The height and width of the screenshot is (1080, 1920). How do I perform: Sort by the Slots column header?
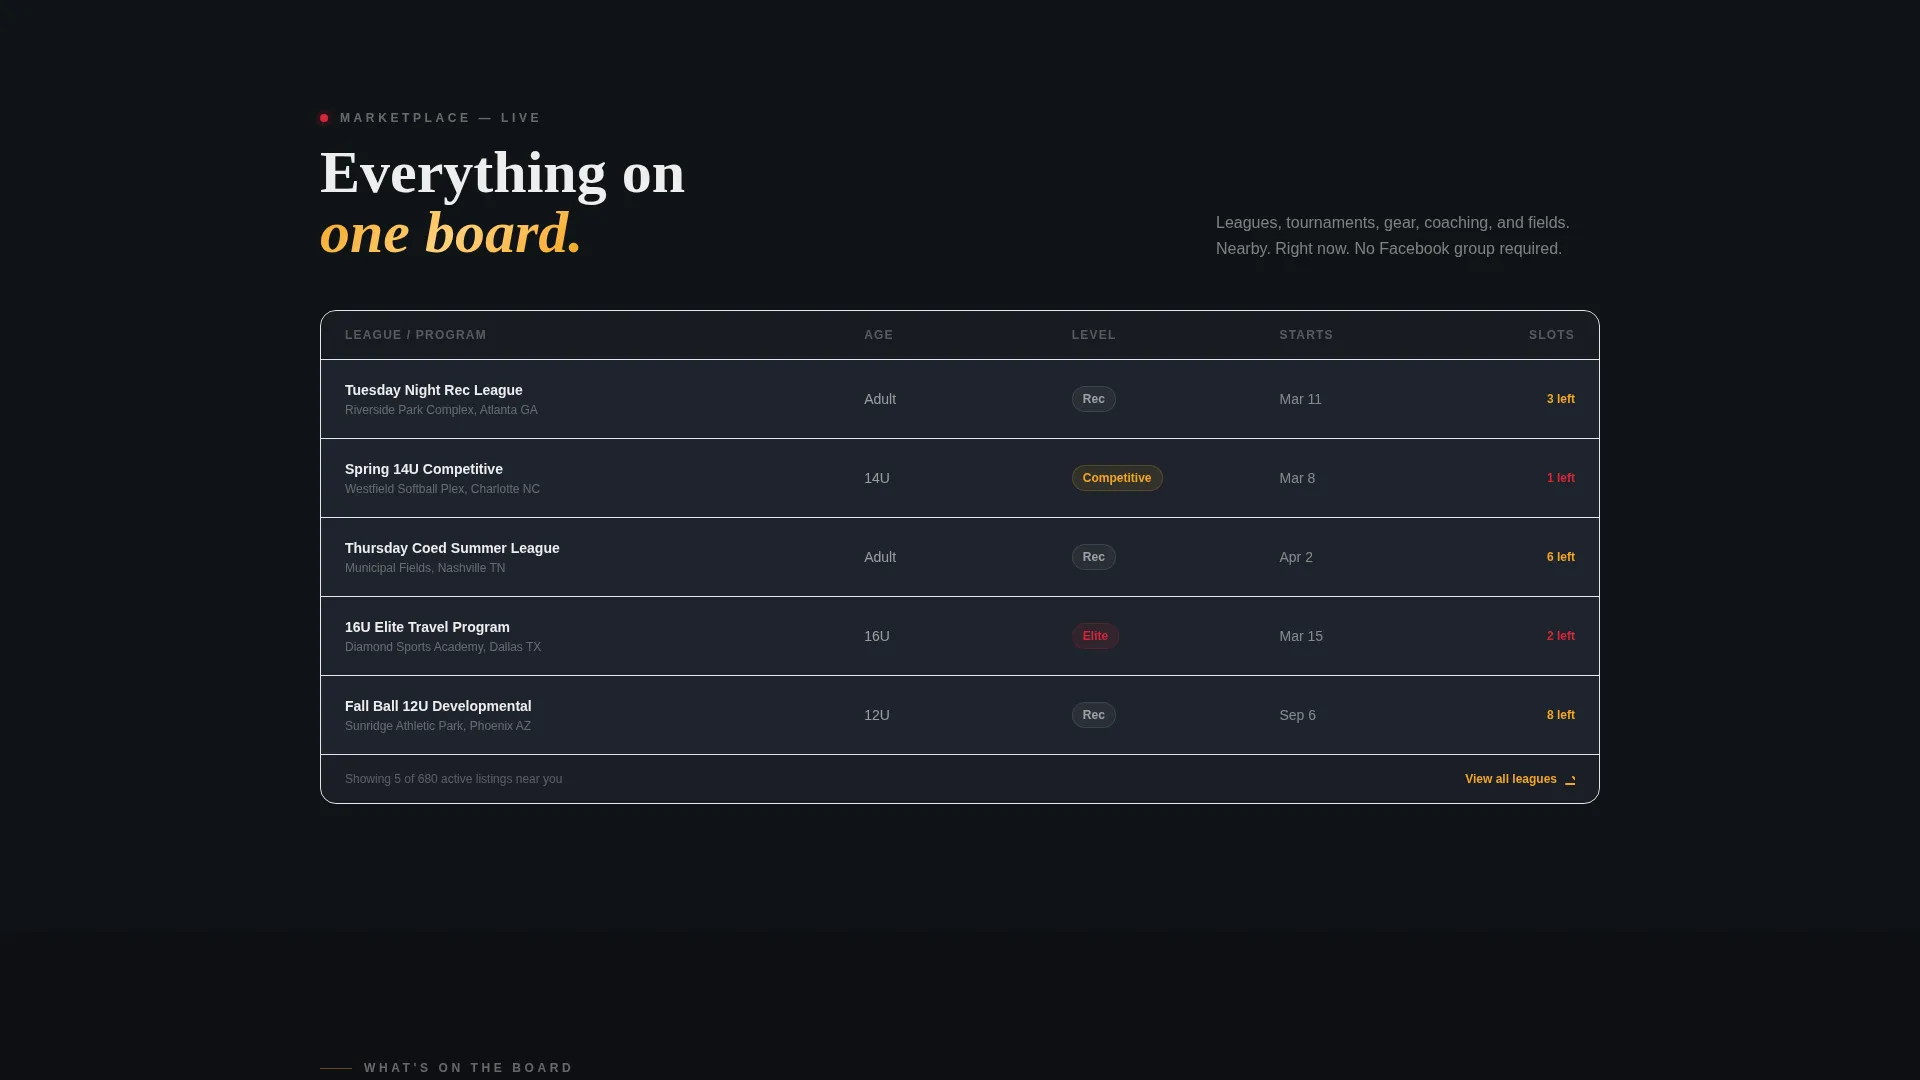tap(1551, 335)
